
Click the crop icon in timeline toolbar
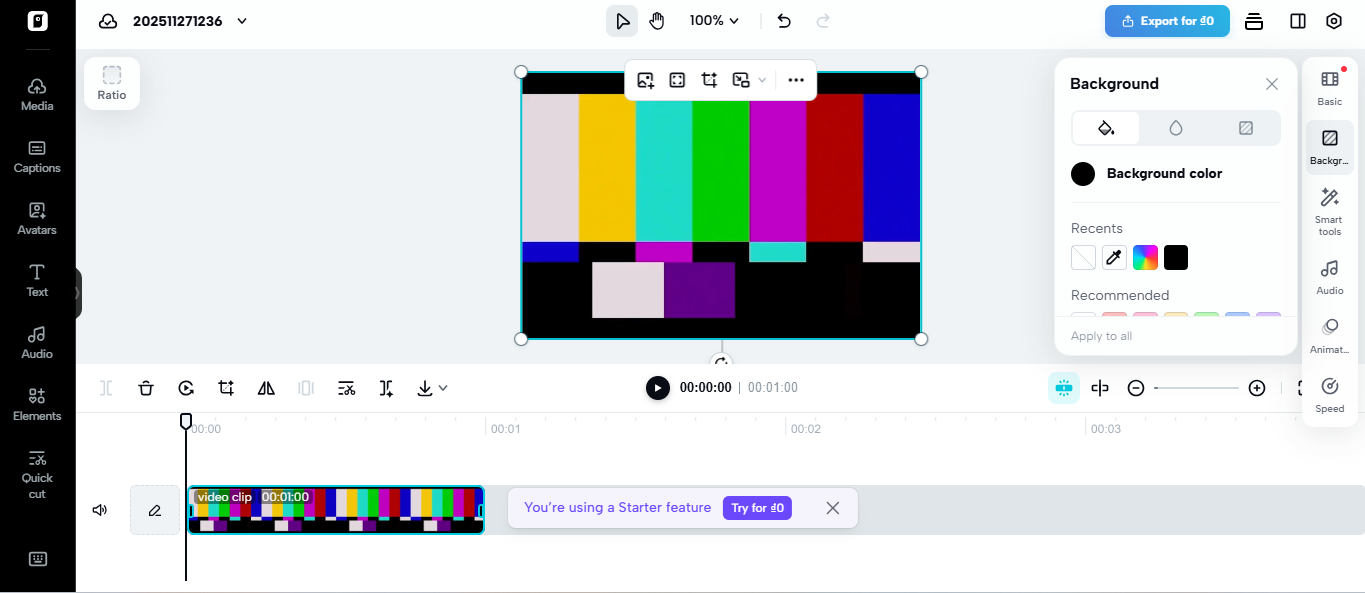[x=226, y=388]
